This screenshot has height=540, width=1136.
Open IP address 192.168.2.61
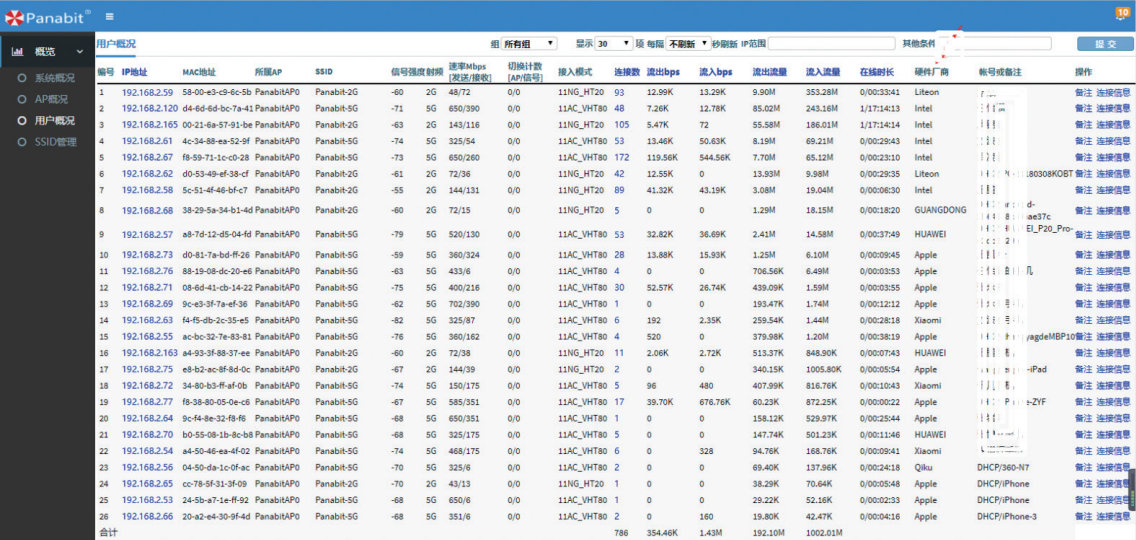(148, 141)
